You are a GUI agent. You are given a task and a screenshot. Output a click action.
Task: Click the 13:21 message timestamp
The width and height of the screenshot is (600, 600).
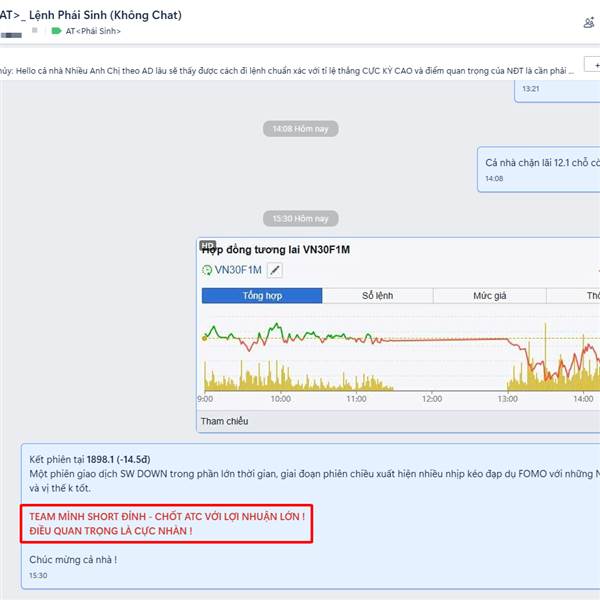point(531,89)
